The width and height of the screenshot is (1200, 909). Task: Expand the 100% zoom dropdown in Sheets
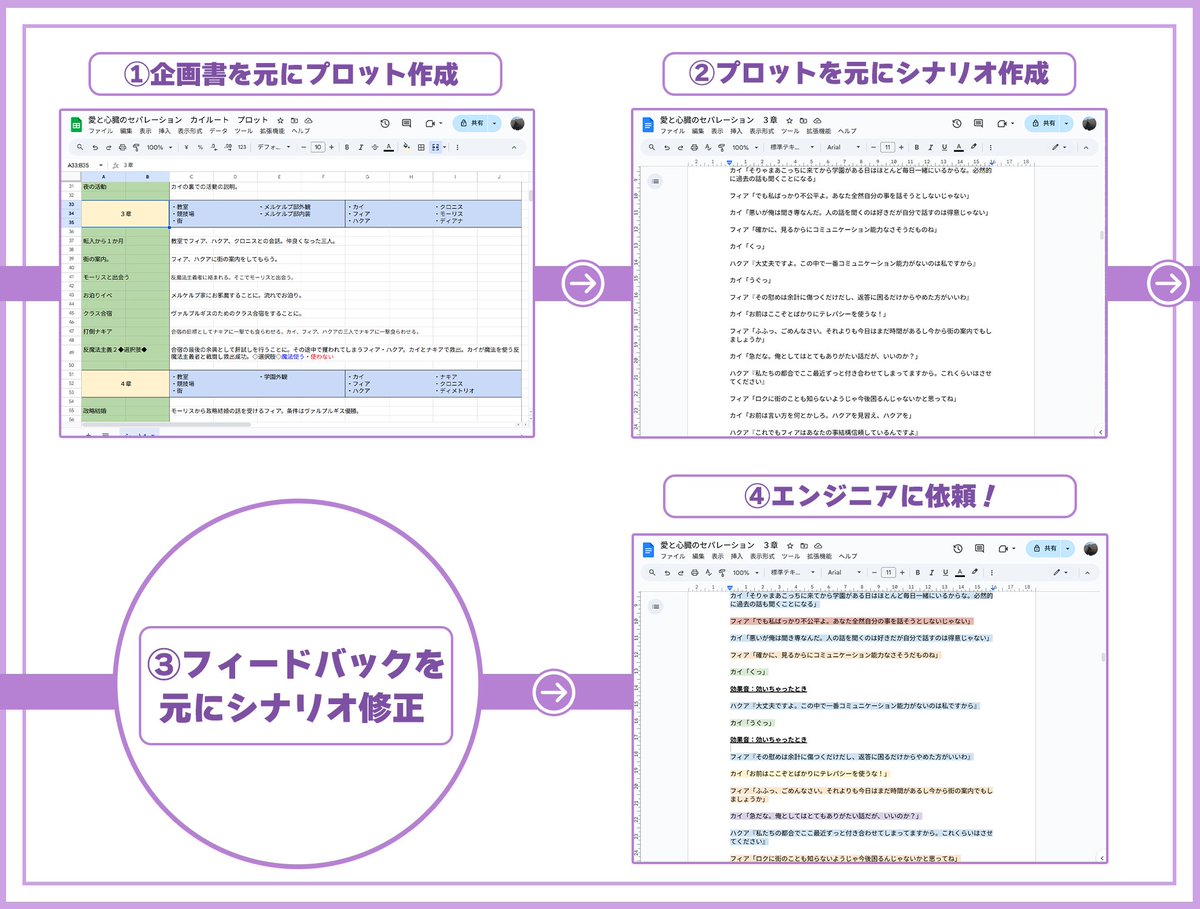(158, 146)
